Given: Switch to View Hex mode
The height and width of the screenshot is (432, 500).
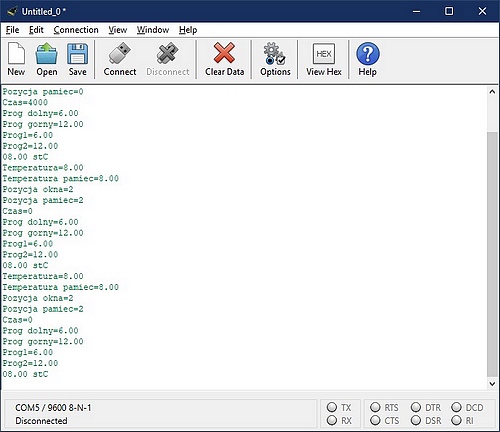Looking at the screenshot, I should pyautogui.click(x=324, y=59).
